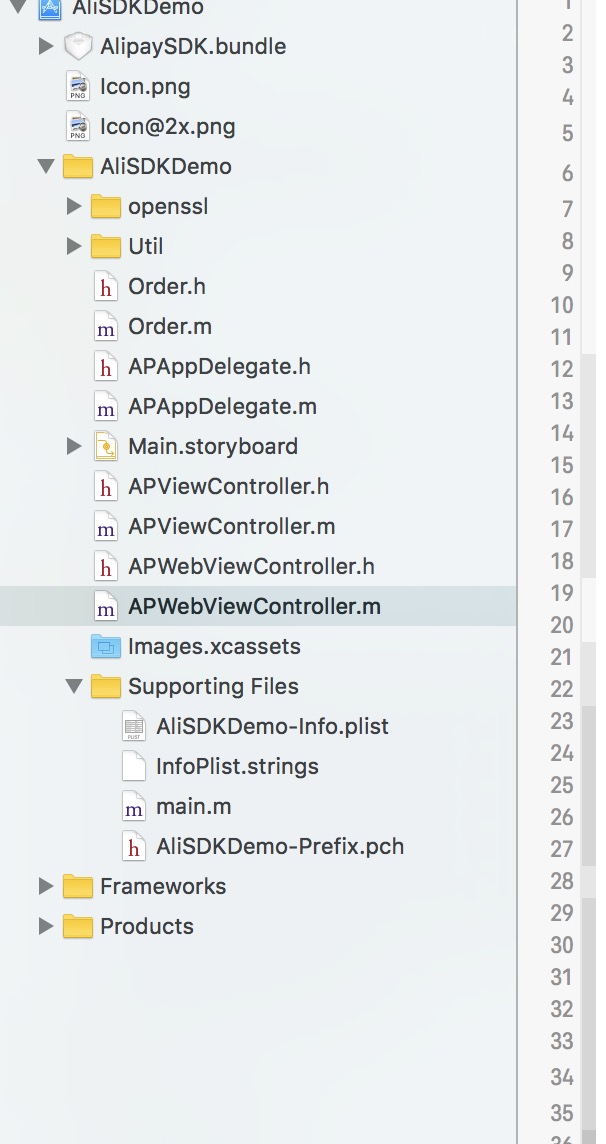The height and width of the screenshot is (1144, 606).
Task: Select the Icon.png file name
Action: 145,87
